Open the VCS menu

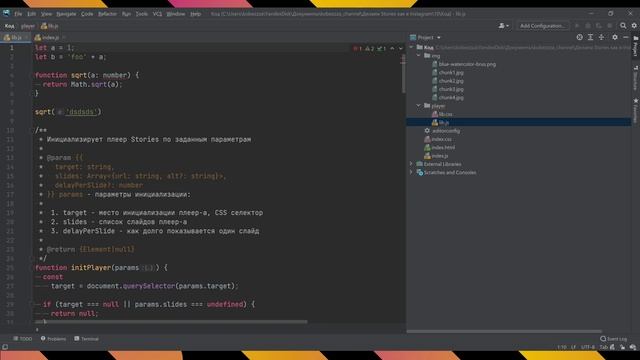(x=157, y=14)
